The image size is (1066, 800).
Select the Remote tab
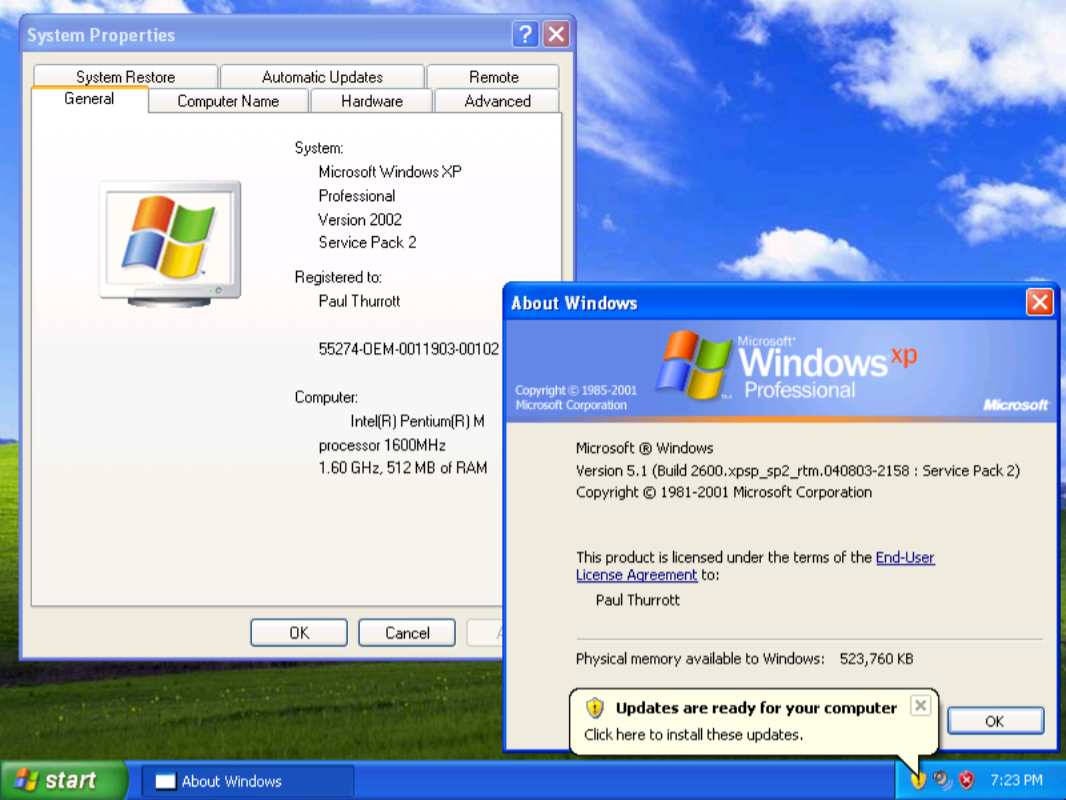(x=493, y=77)
